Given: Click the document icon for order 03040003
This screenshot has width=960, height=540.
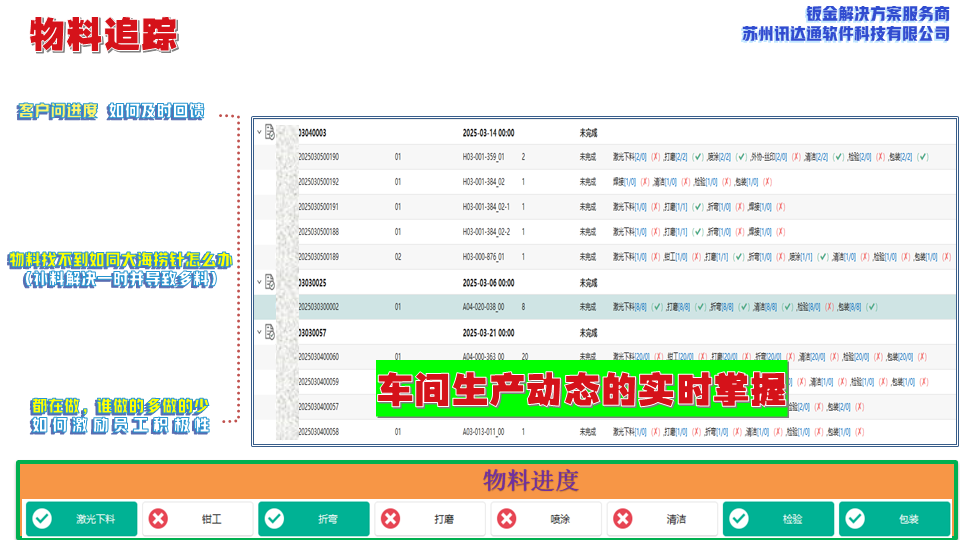Looking at the screenshot, I should [269, 132].
